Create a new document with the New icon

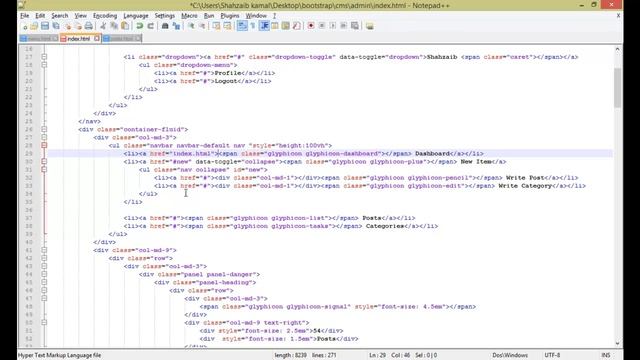coord(24,26)
